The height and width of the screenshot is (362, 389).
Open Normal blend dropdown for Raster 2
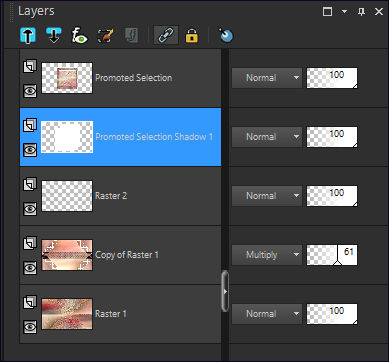click(x=267, y=196)
